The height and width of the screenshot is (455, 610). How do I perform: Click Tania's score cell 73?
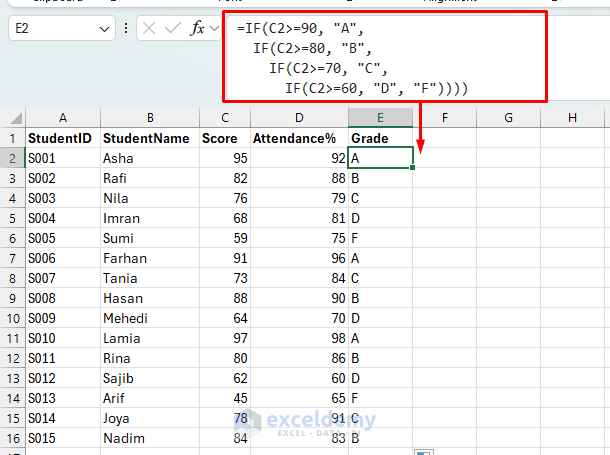(x=225, y=278)
